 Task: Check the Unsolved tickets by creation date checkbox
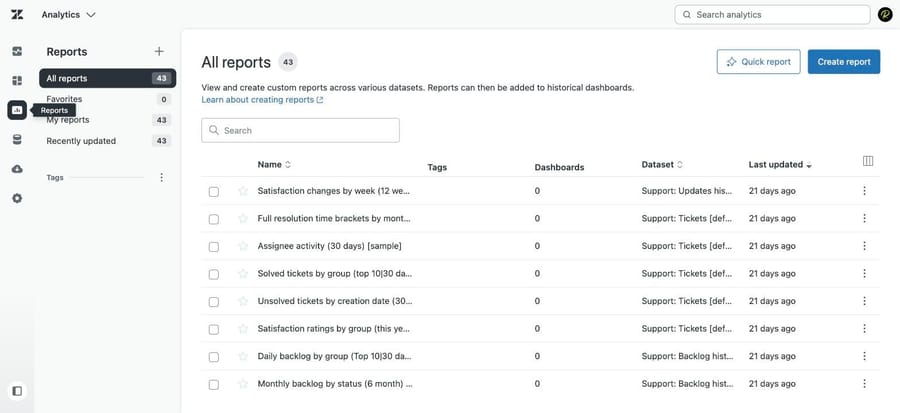click(x=214, y=302)
